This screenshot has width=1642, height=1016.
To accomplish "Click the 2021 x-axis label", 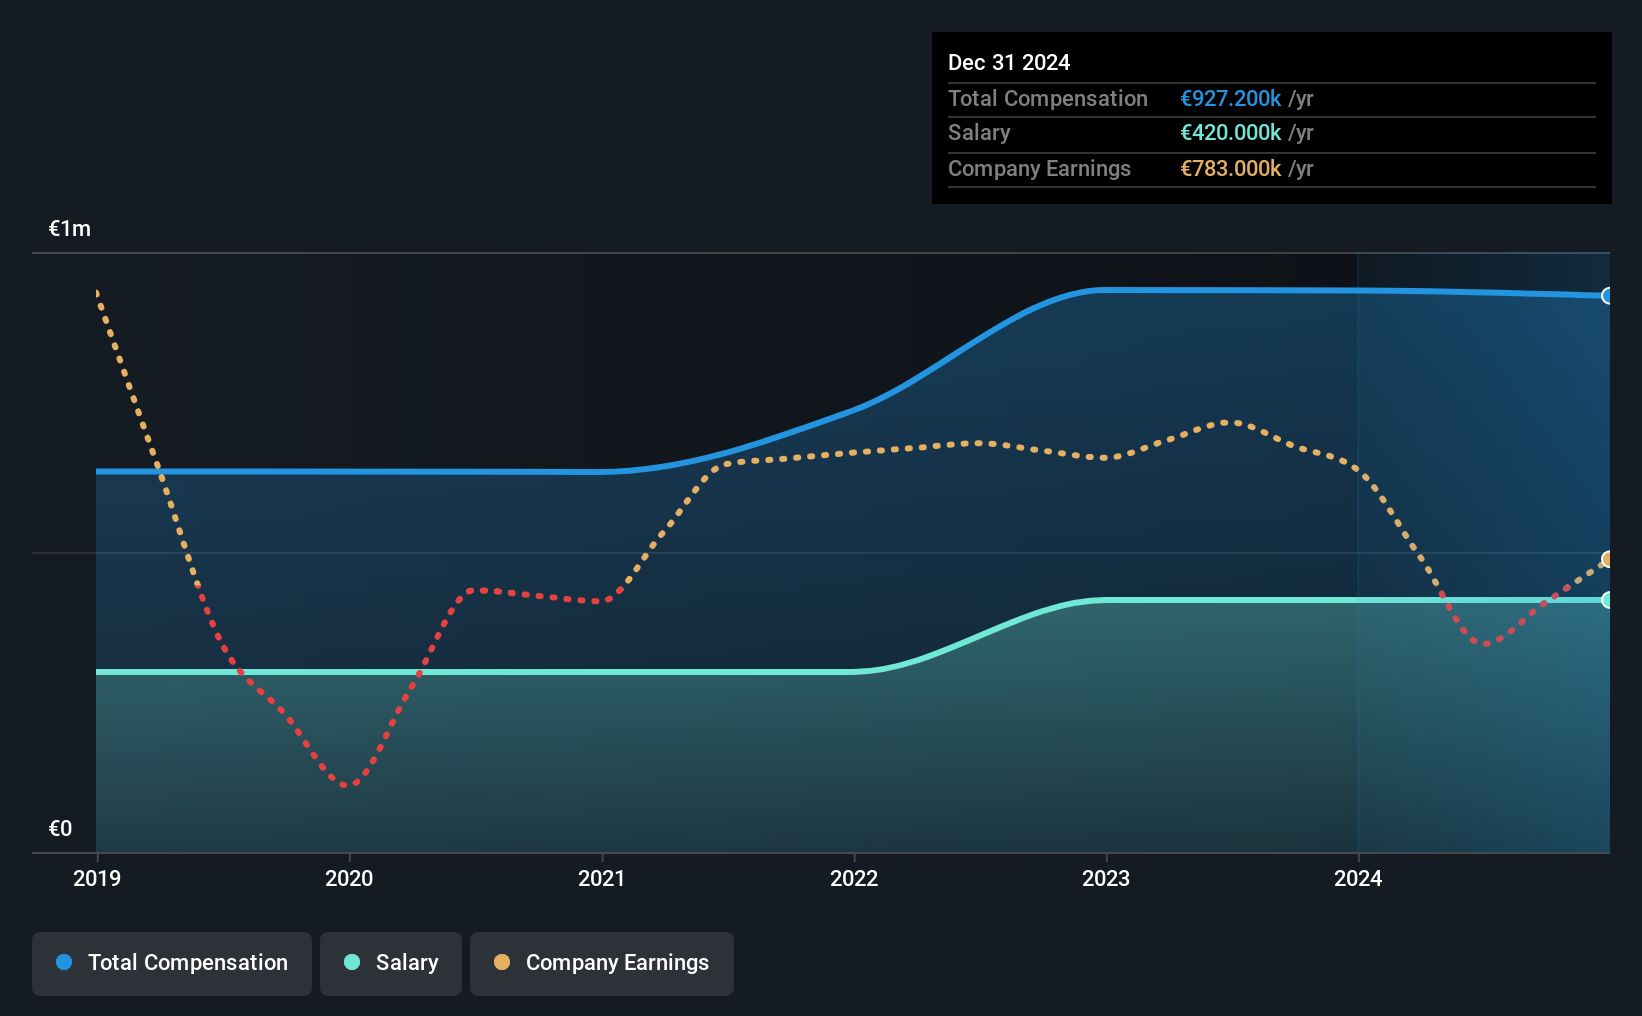I will tap(602, 878).
